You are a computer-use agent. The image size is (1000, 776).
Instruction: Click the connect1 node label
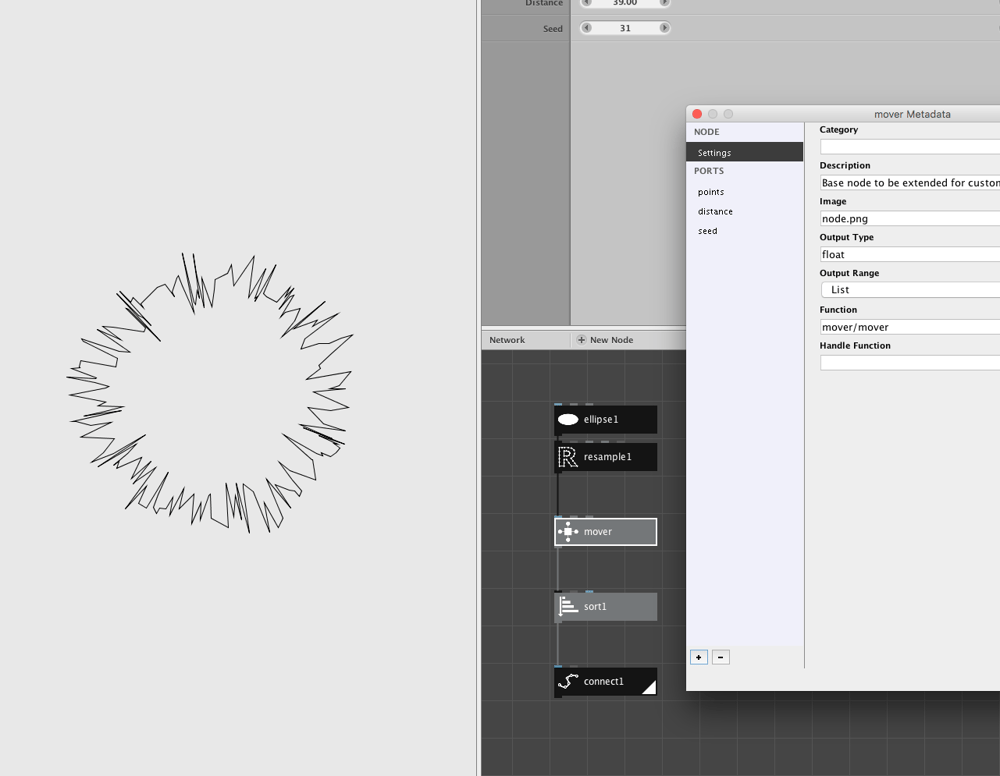(x=603, y=682)
